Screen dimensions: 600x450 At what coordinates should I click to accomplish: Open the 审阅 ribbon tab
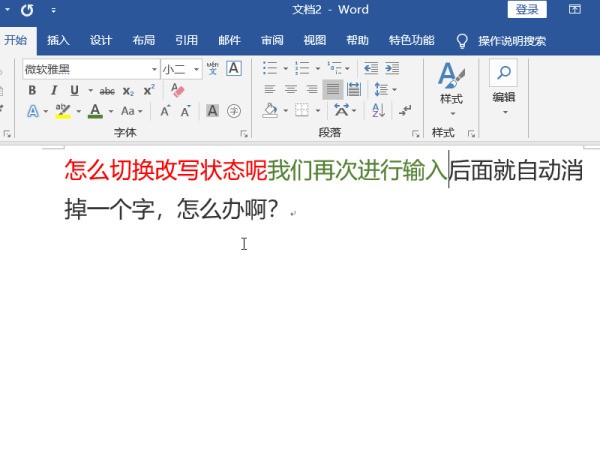pos(272,41)
